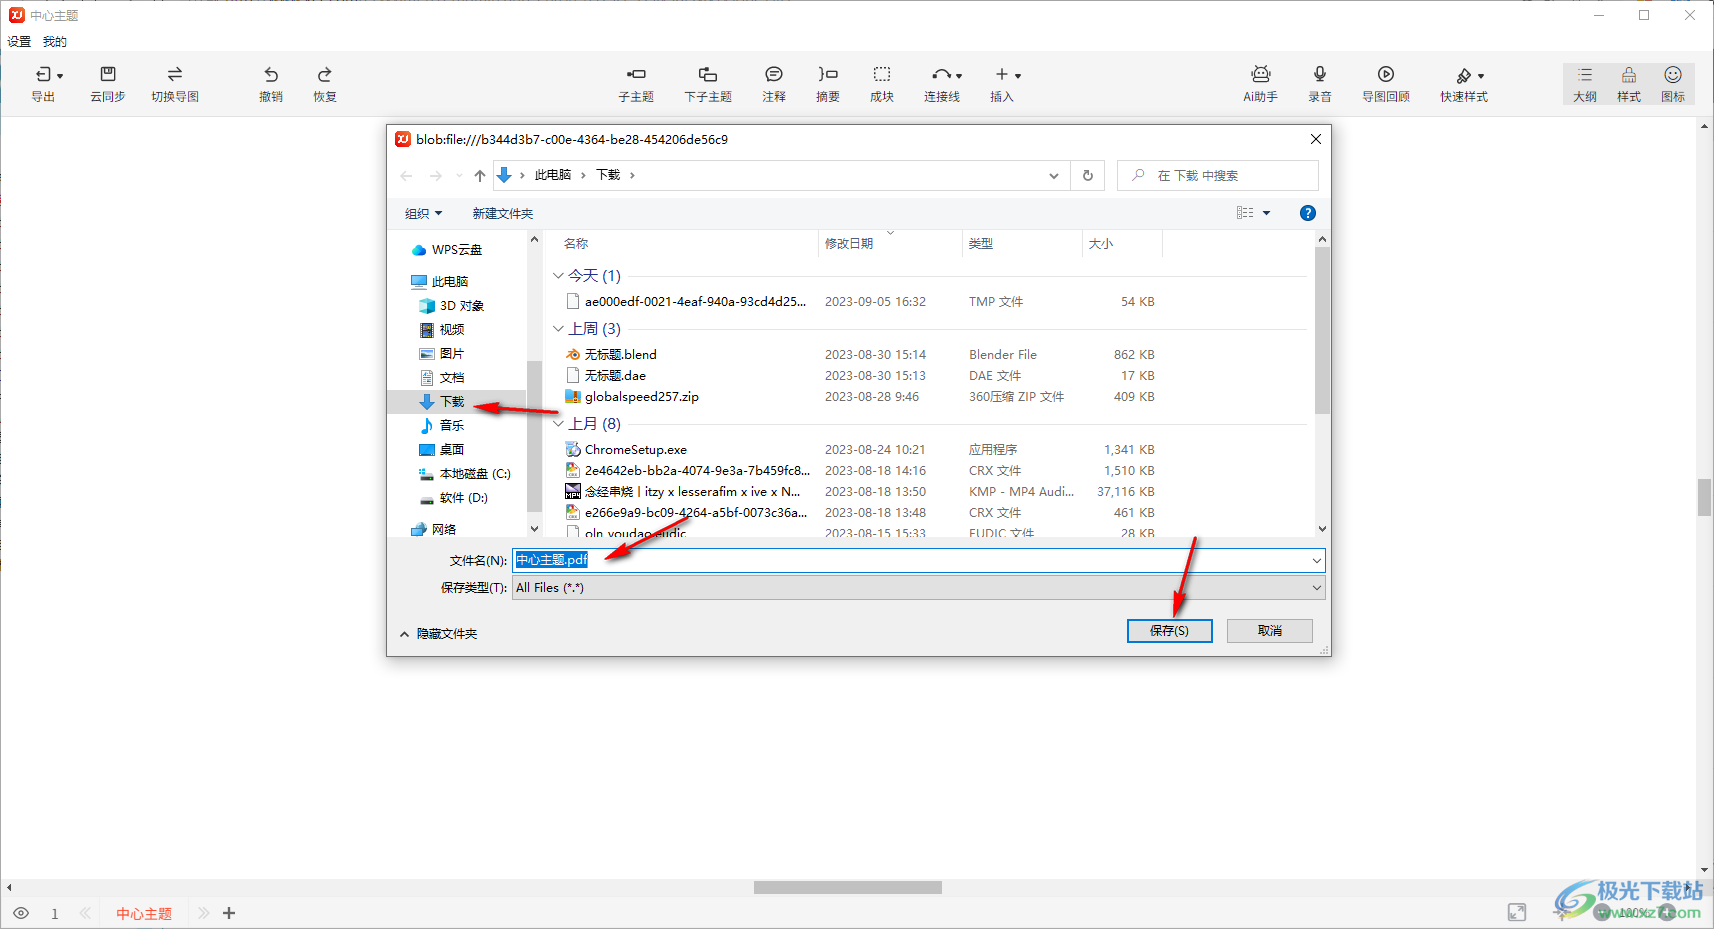
Task: Hide folders (隐藏文件夹) pane
Action: pyautogui.click(x=438, y=634)
